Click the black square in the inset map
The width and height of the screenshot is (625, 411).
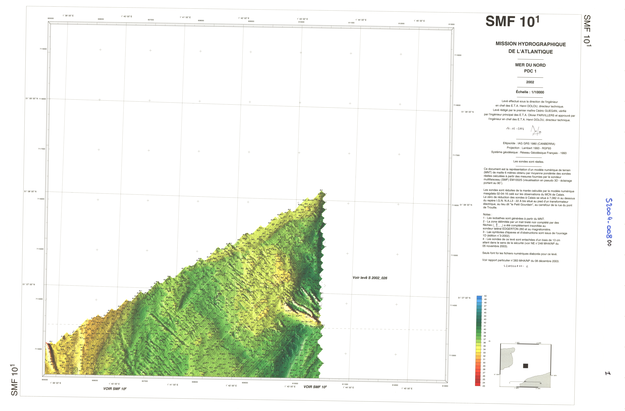(526, 367)
